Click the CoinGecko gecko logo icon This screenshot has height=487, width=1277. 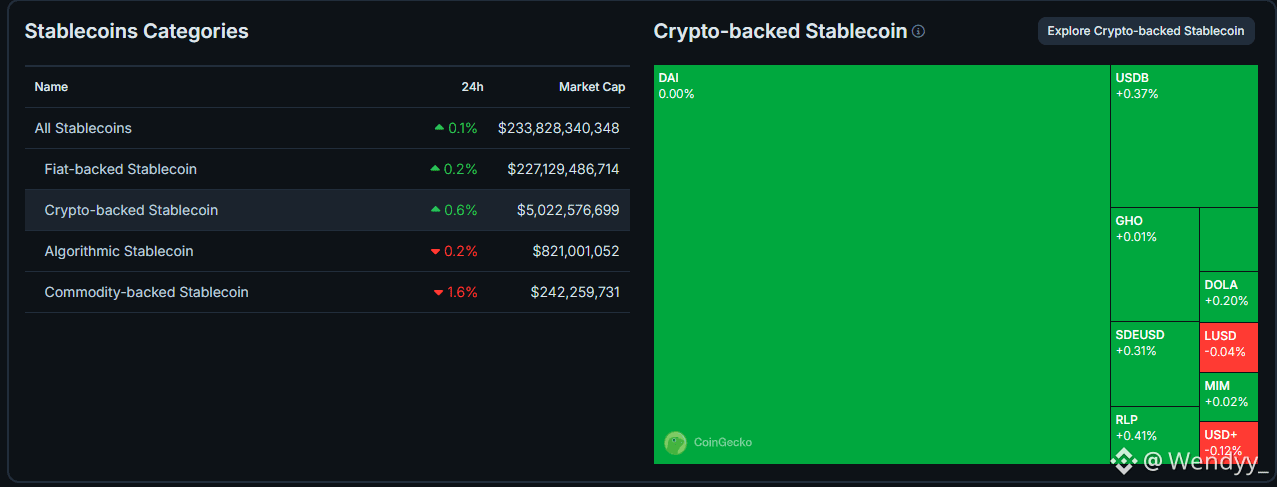675,442
